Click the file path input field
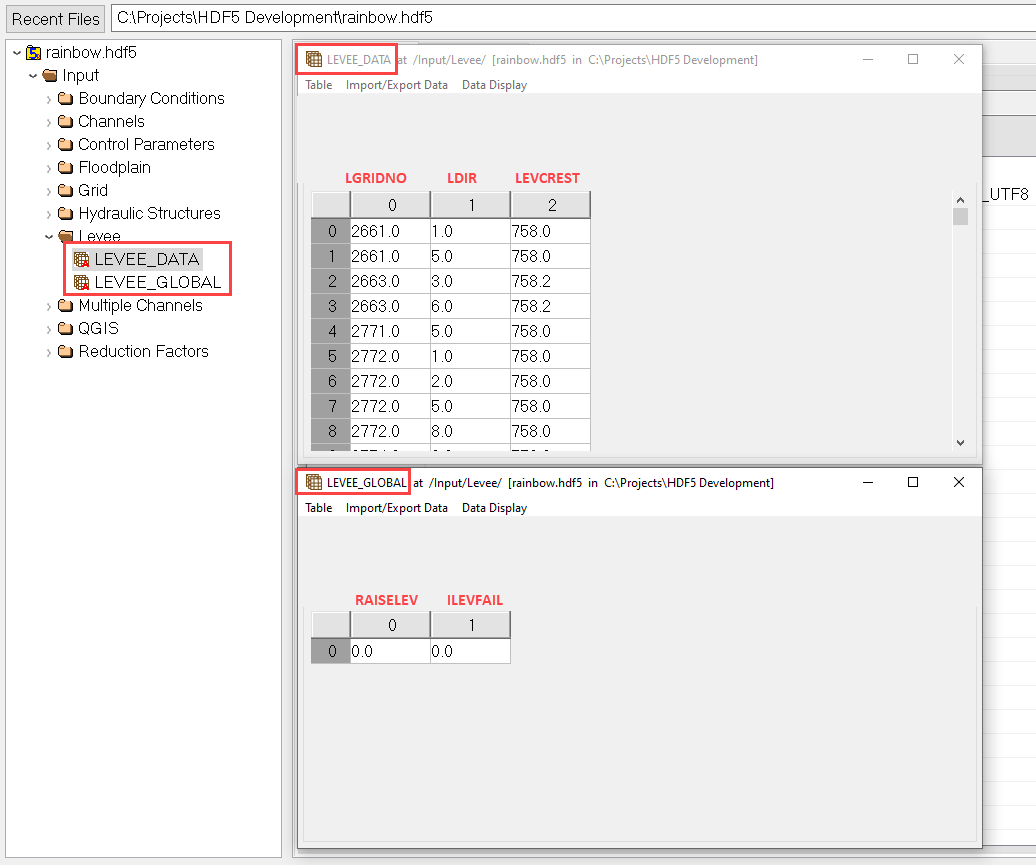The width and height of the screenshot is (1036, 865). point(570,18)
